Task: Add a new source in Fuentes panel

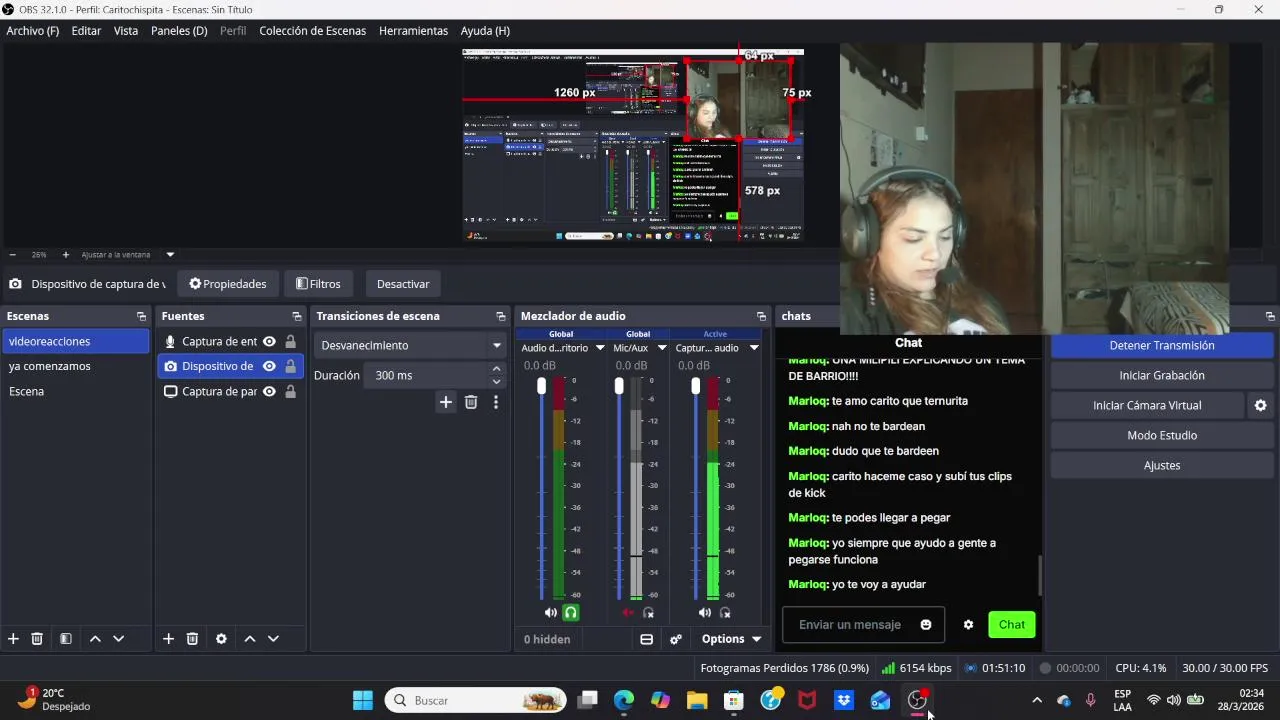Action: [x=168, y=639]
